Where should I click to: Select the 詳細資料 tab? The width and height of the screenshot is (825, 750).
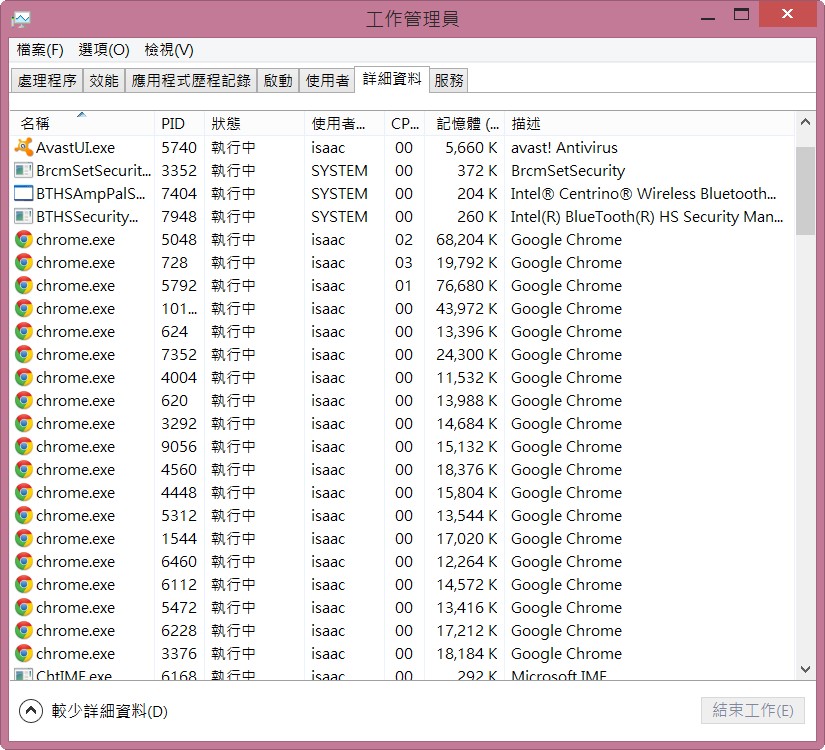(x=392, y=79)
